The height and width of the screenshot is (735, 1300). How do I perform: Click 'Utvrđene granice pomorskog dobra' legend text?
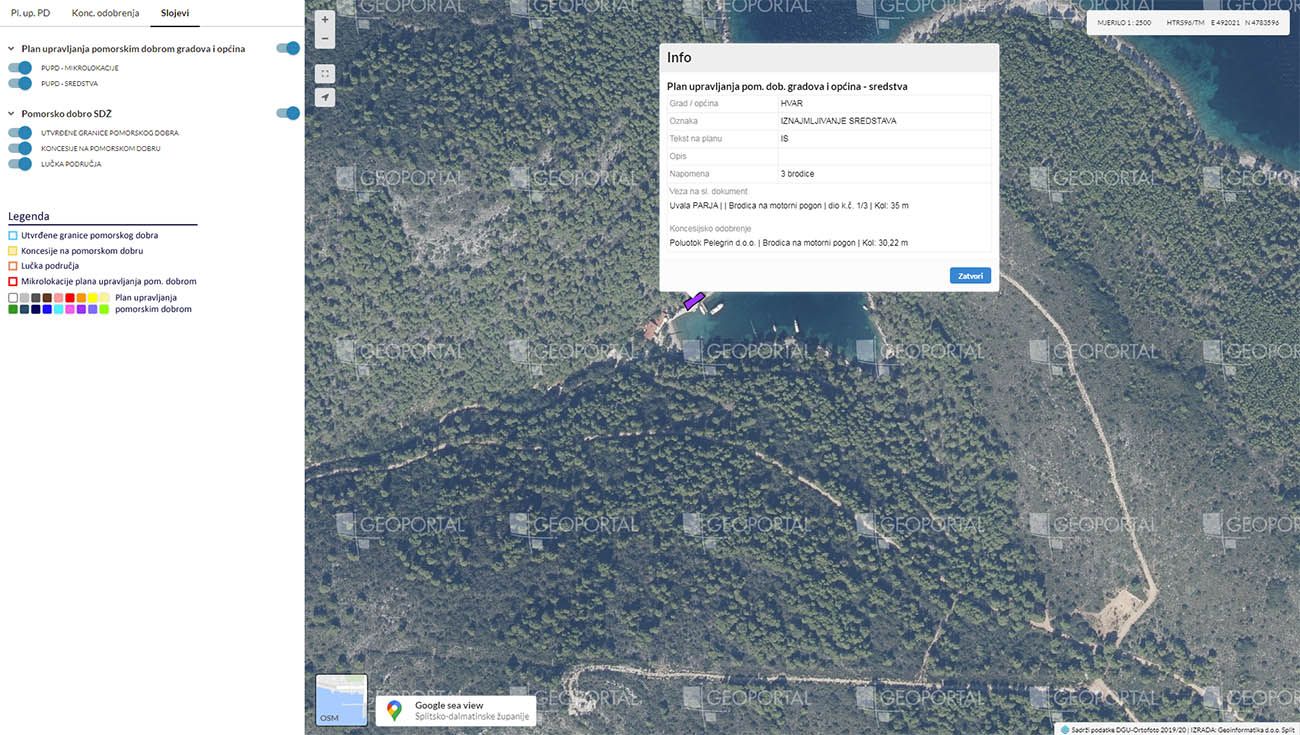(90, 236)
